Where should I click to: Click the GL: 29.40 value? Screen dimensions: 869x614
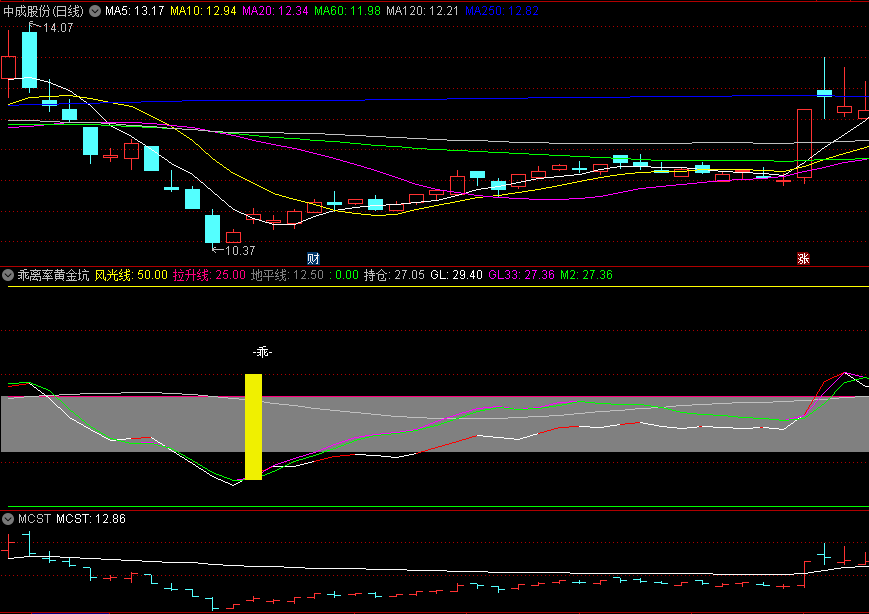pos(456,275)
